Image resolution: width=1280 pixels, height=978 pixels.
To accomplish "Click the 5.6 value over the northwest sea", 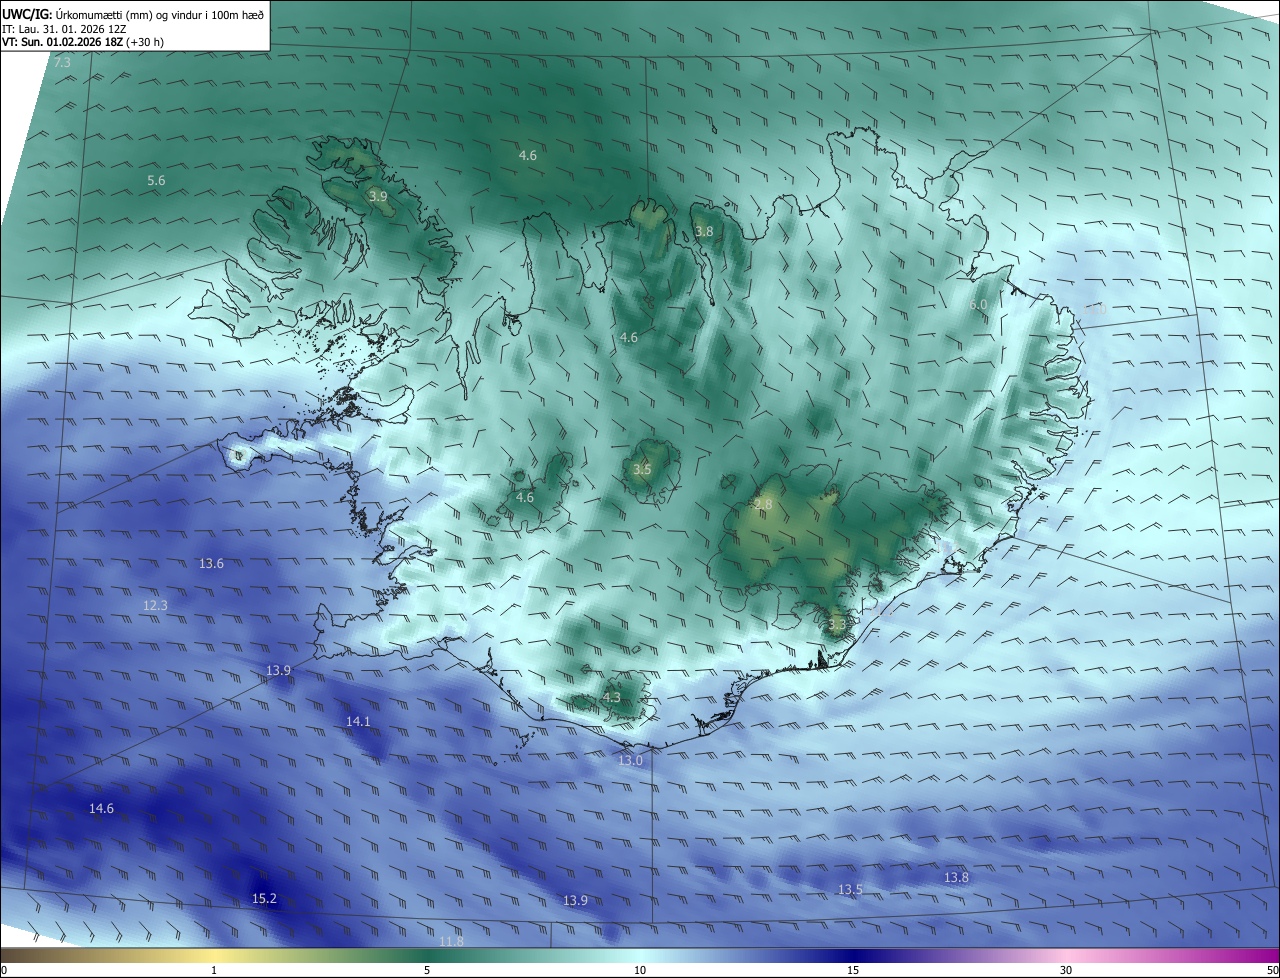I will click(x=156, y=180).
